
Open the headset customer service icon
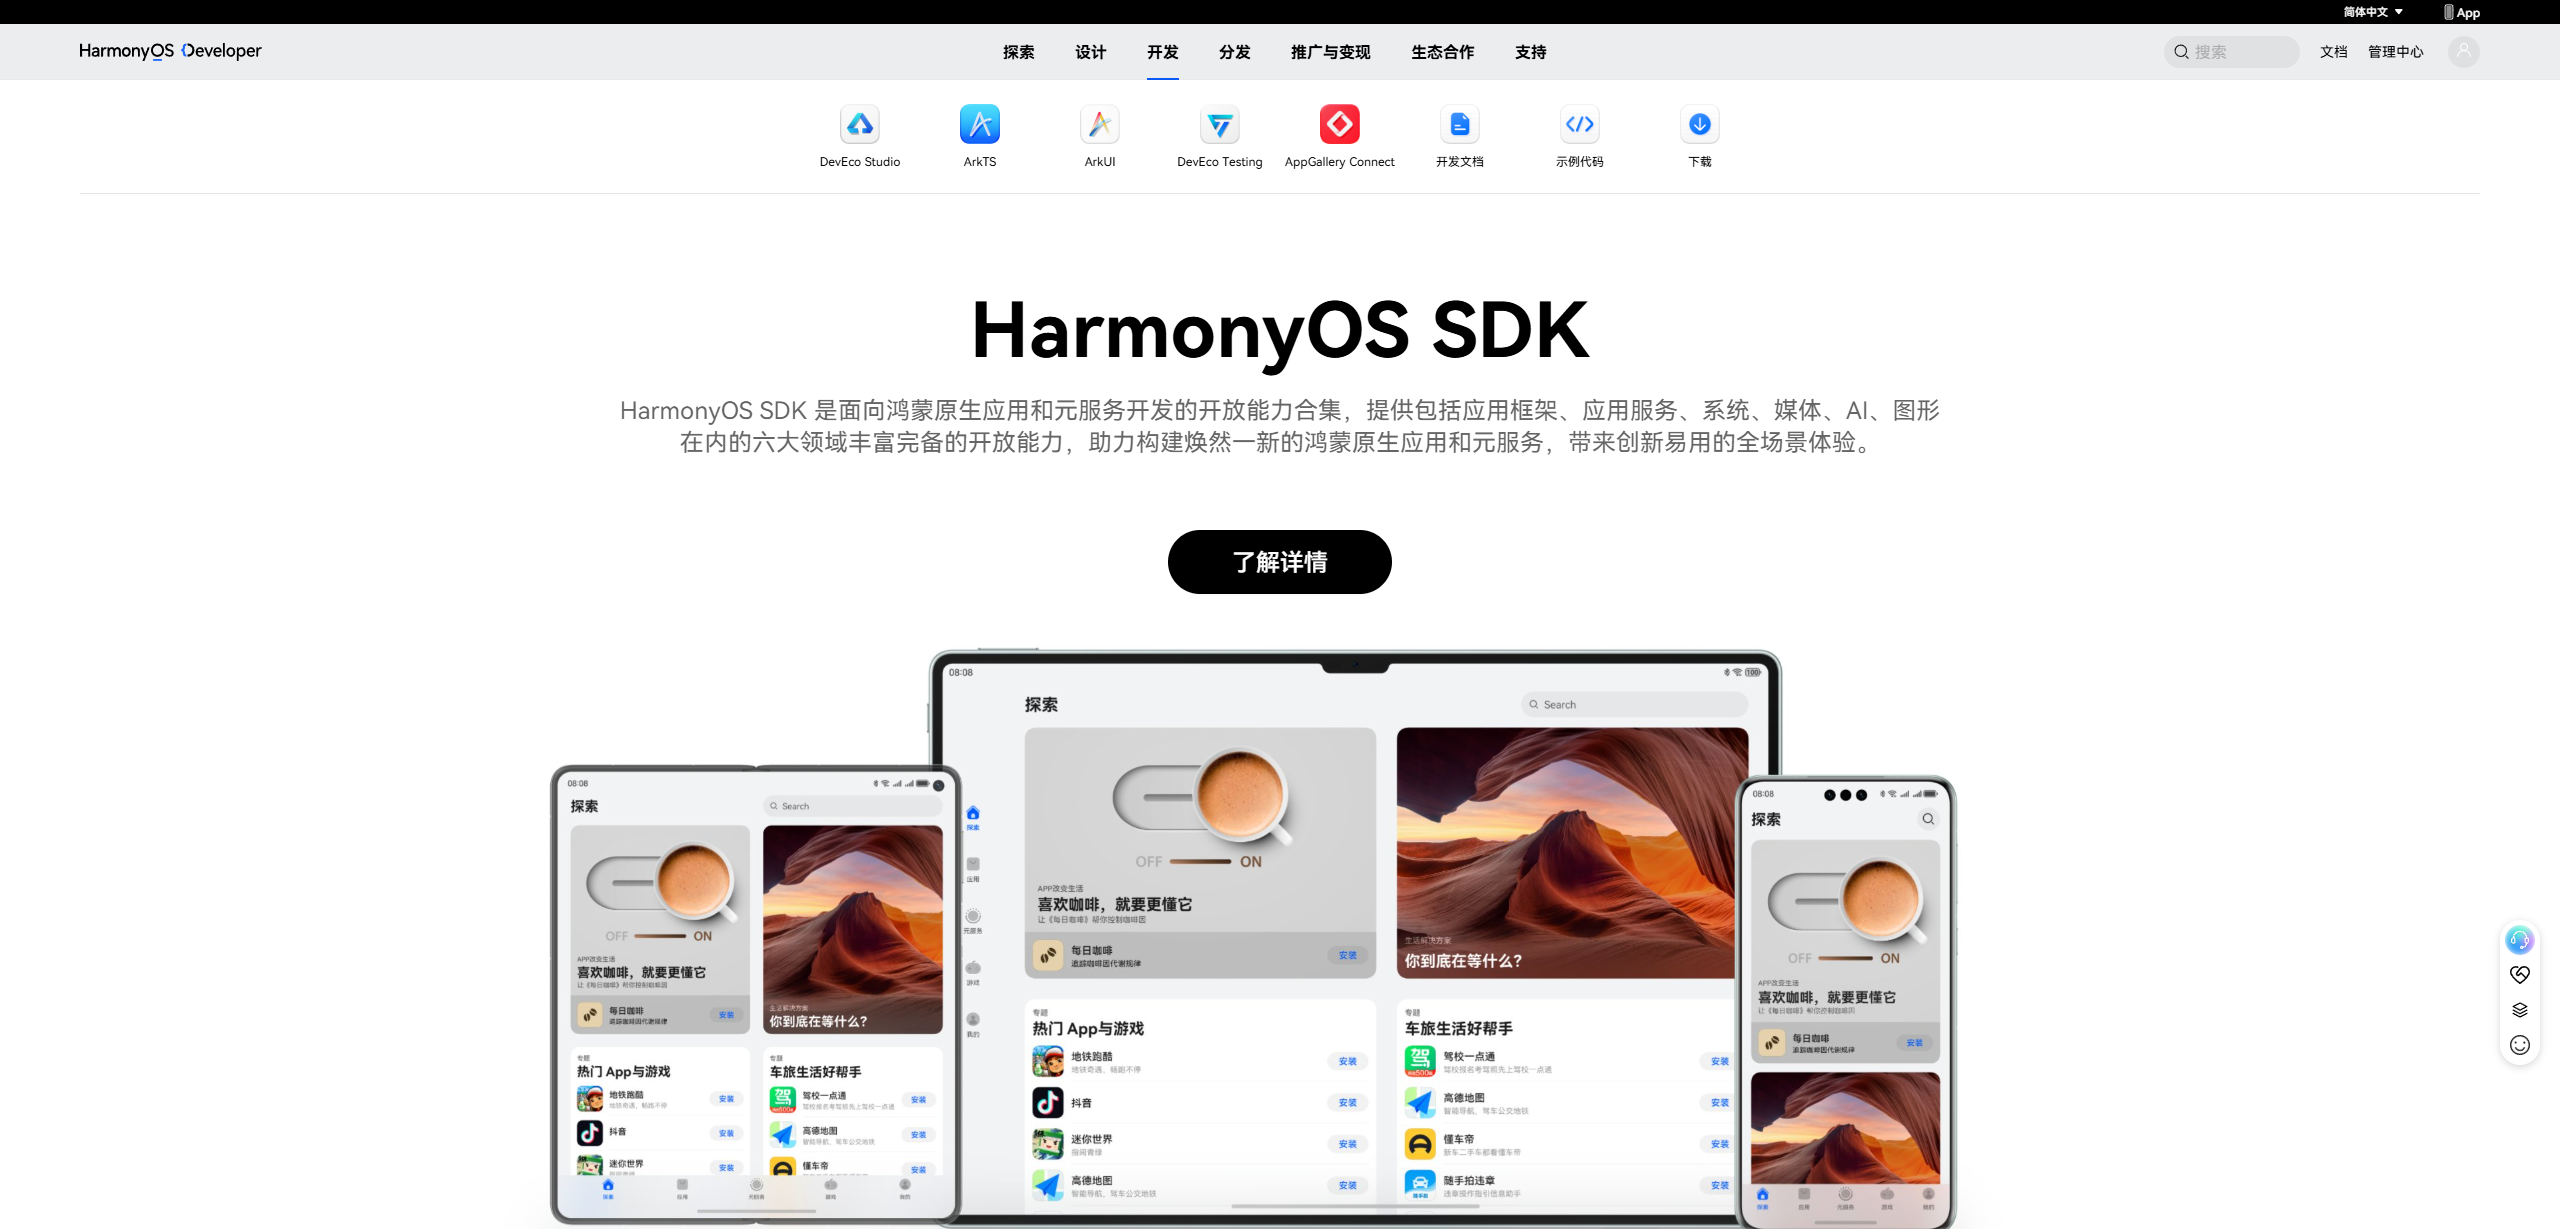click(2519, 940)
